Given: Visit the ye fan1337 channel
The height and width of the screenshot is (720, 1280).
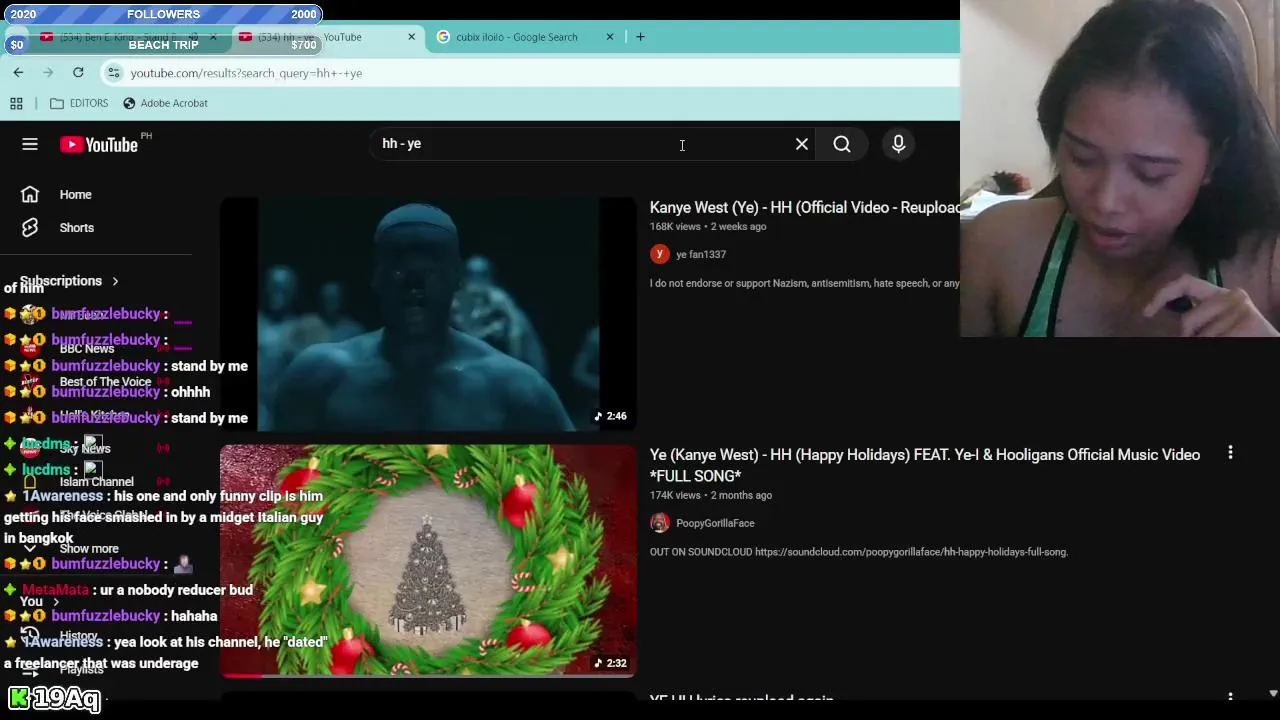Looking at the screenshot, I should pos(701,255).
